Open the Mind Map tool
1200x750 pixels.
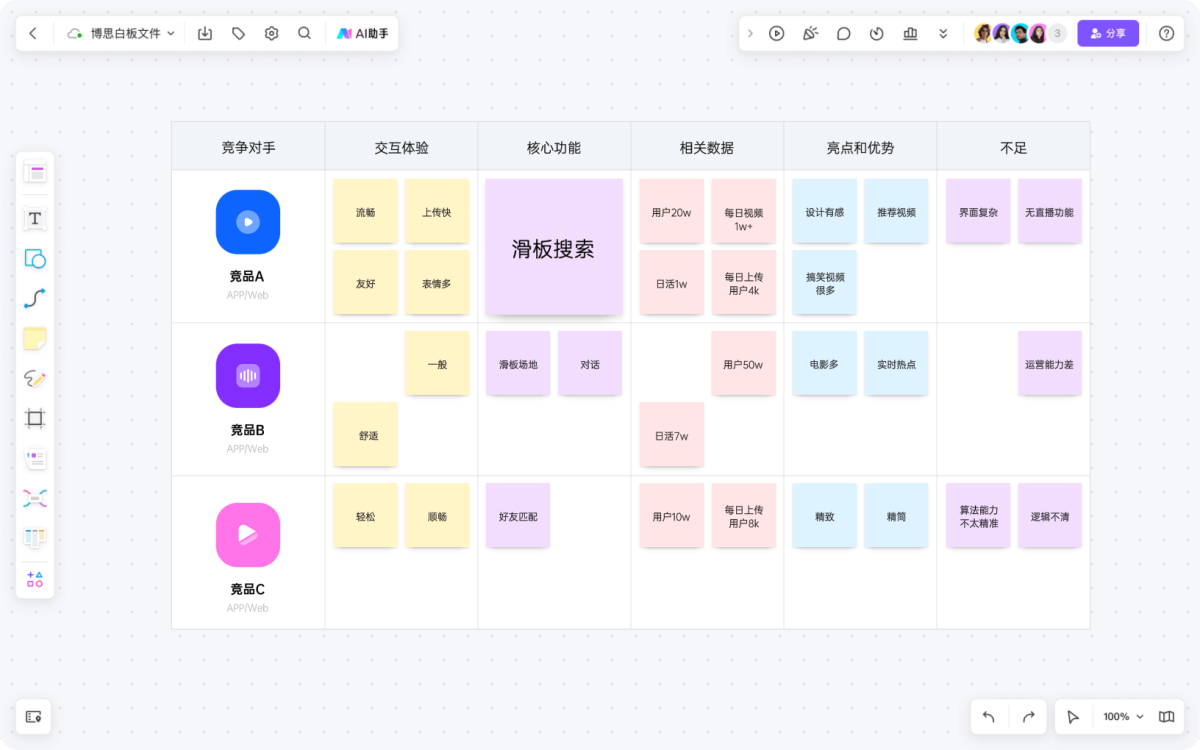click(34, 498)
